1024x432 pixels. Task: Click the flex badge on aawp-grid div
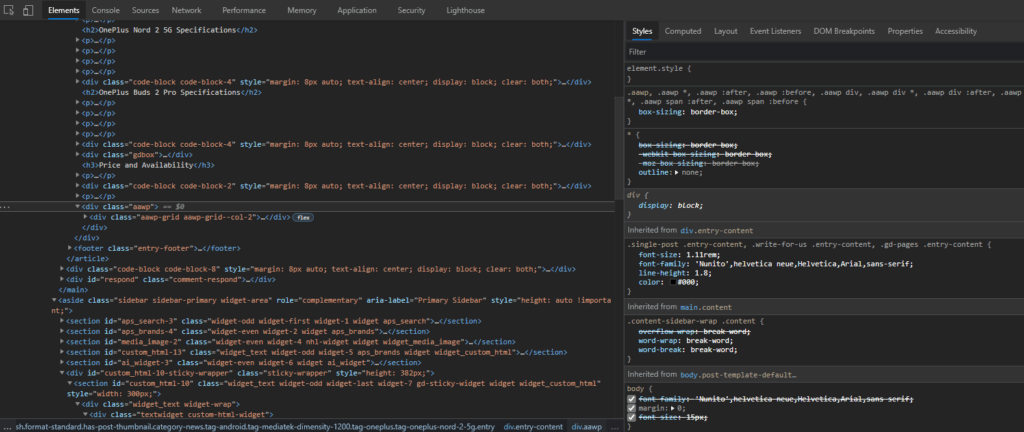click(x=302, y=216)
